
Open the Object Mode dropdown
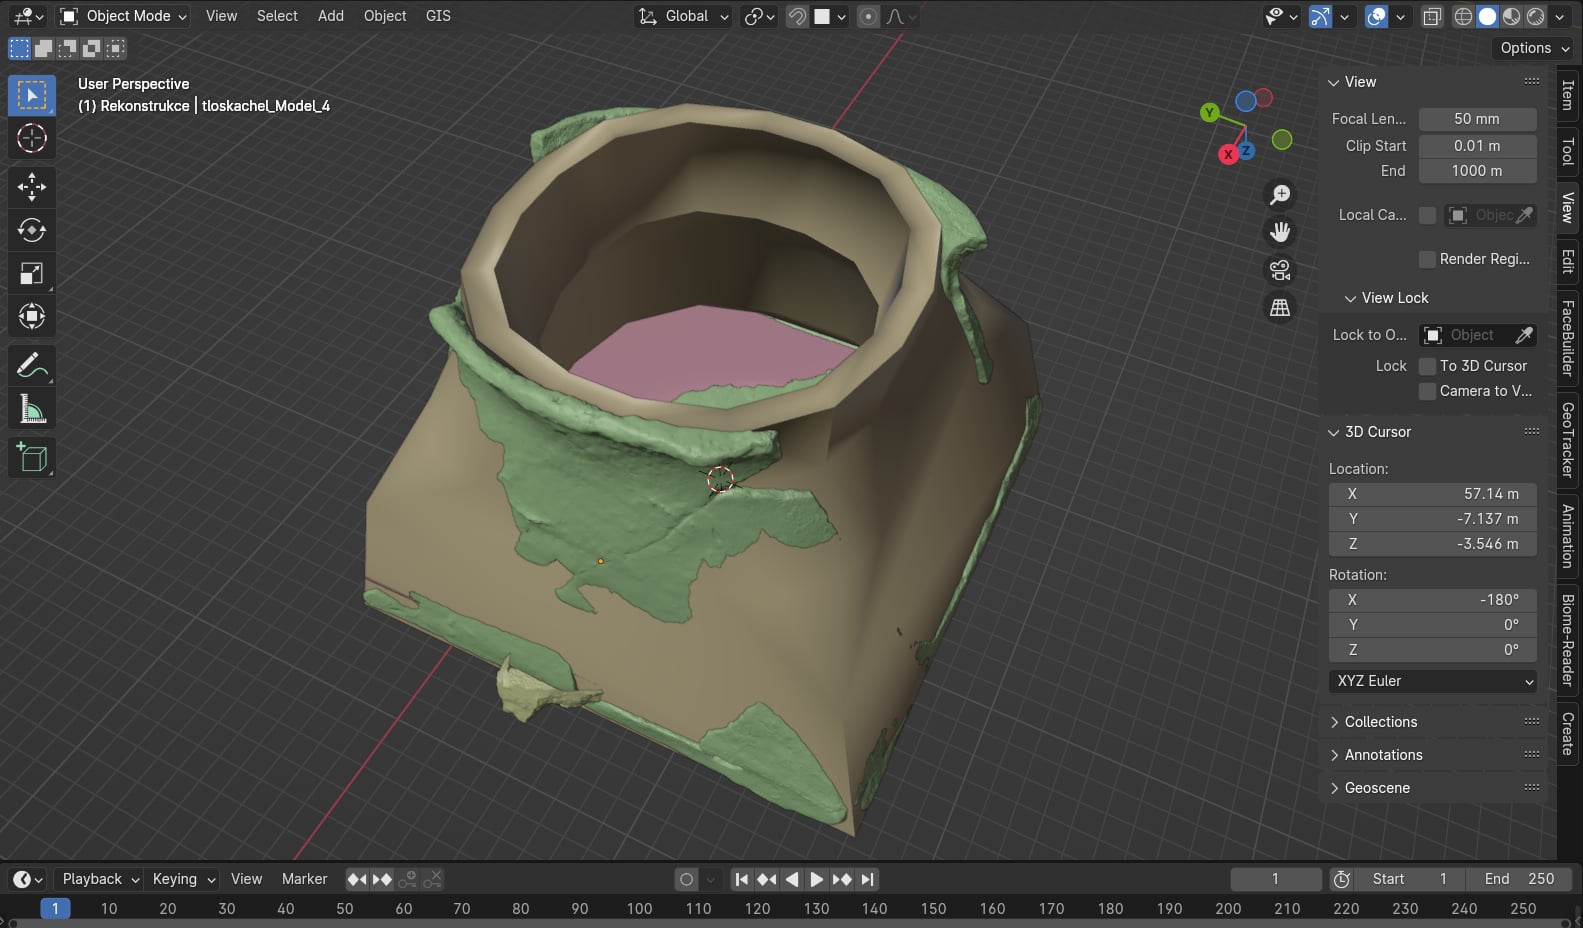pos(124,16)
